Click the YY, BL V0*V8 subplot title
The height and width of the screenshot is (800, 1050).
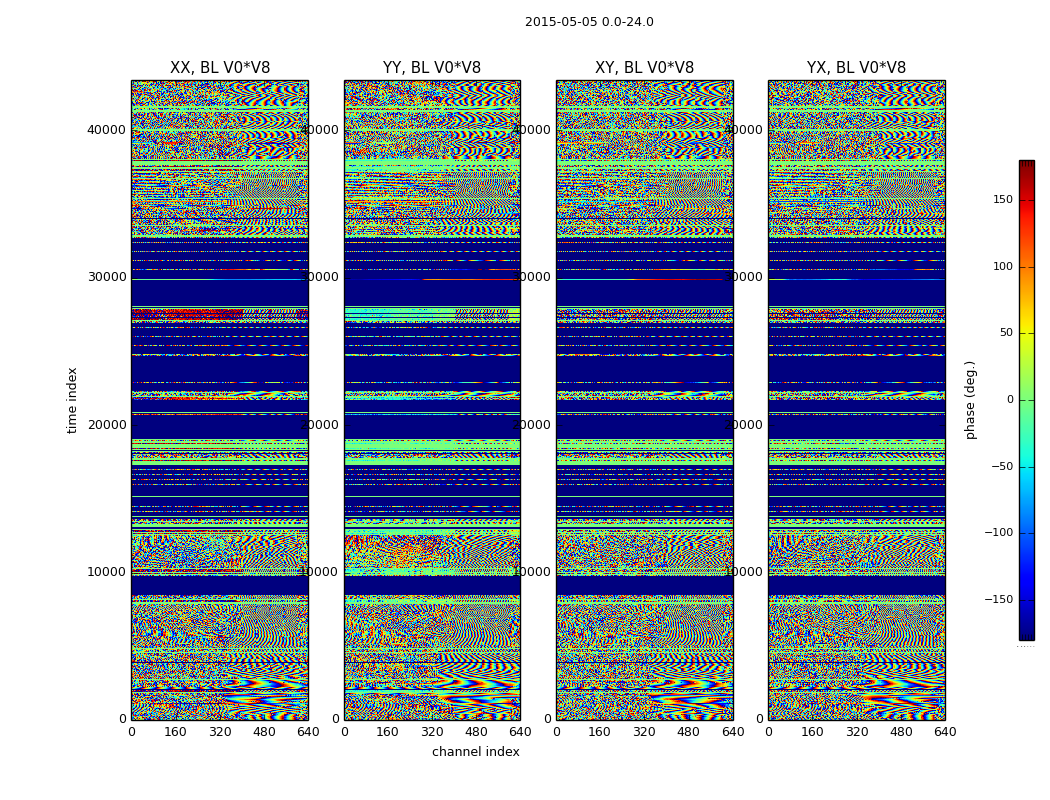432,68
